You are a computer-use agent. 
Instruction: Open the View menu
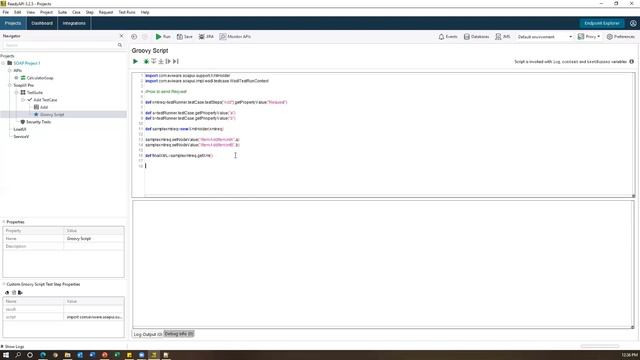point(31,12)
